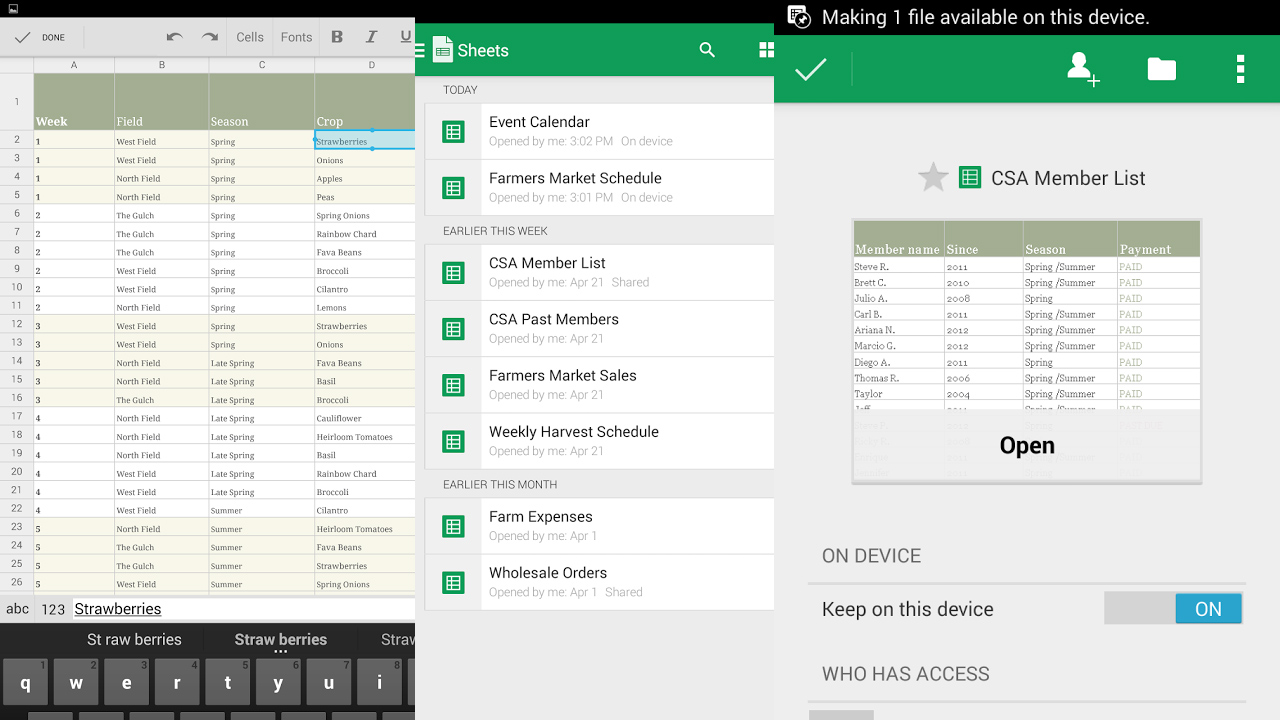Tap the sheet icon beside the CSA Member List title
The width and height of the screenshot is (1280, 720).
pos(970,177)
